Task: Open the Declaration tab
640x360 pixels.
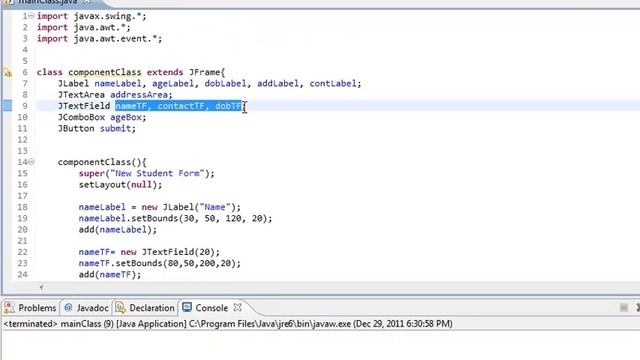Action: [x=151, y=308]
